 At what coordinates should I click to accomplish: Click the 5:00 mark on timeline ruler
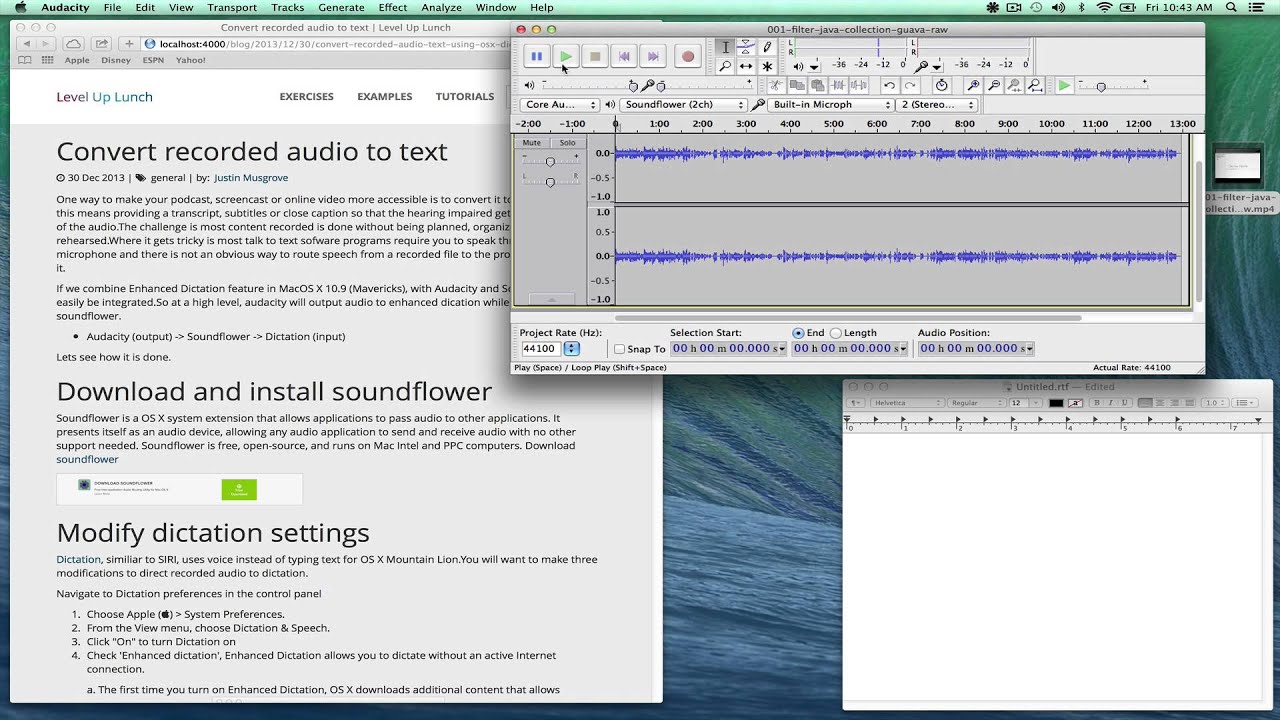tap(833, 124)
